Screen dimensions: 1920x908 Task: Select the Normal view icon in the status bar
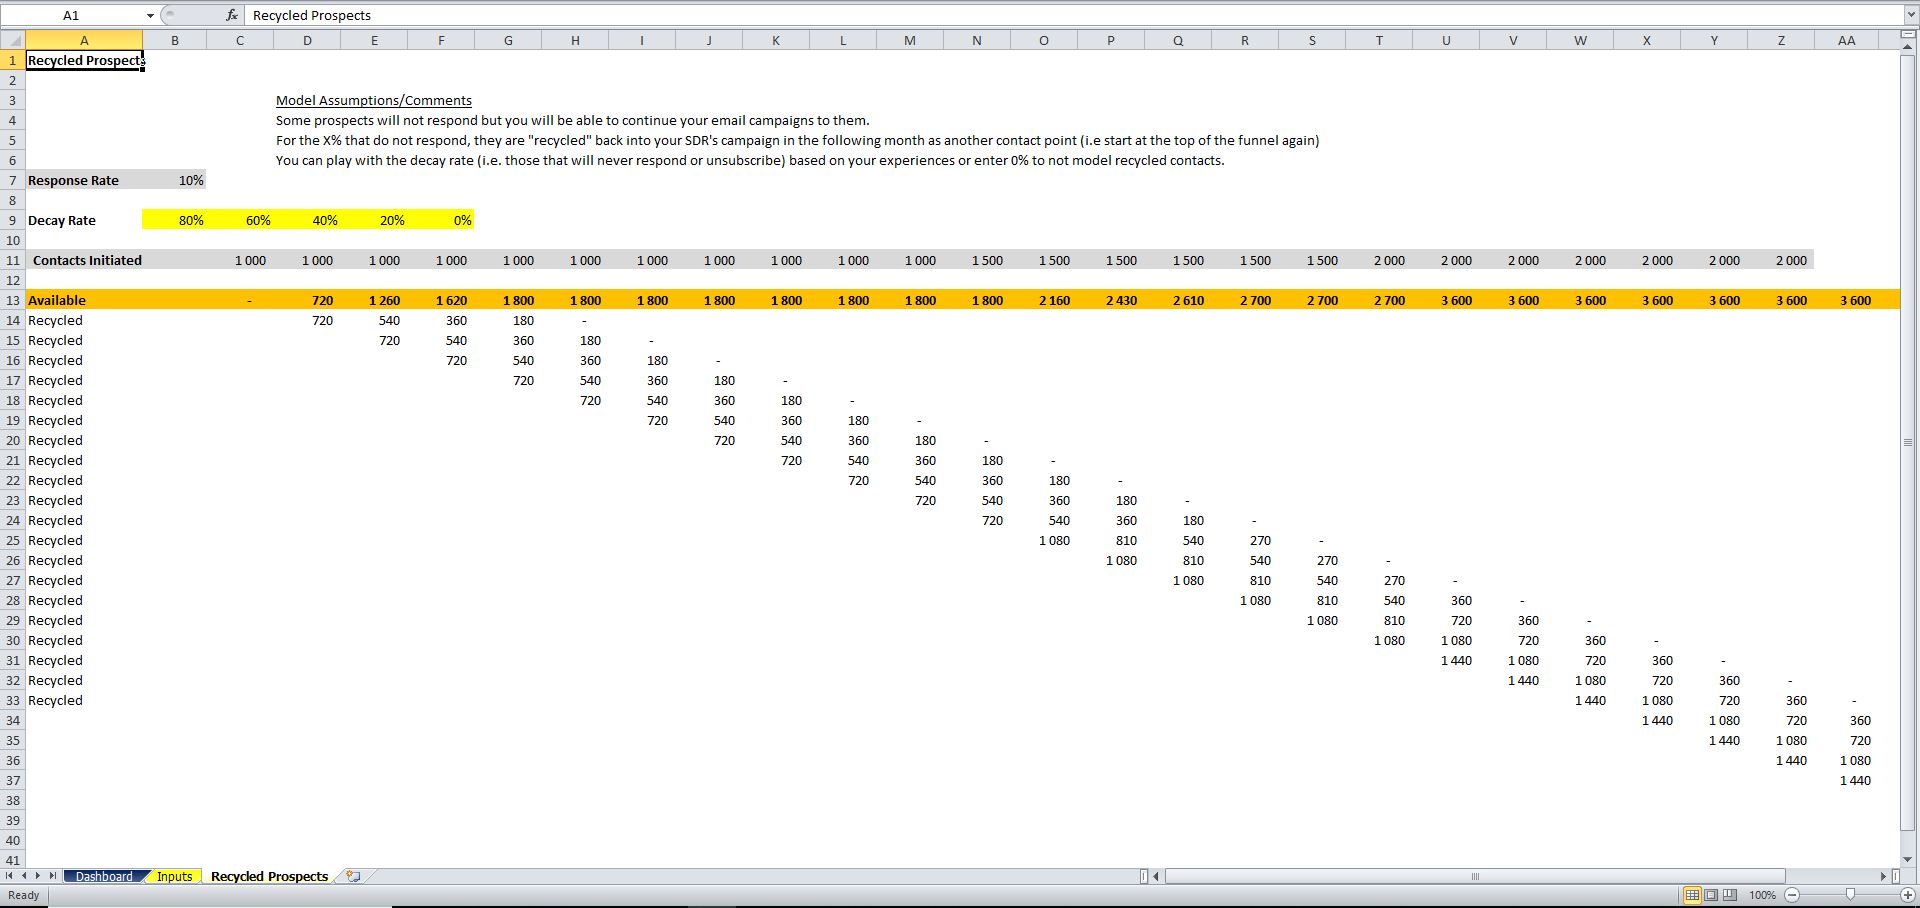click(1692, 895)
